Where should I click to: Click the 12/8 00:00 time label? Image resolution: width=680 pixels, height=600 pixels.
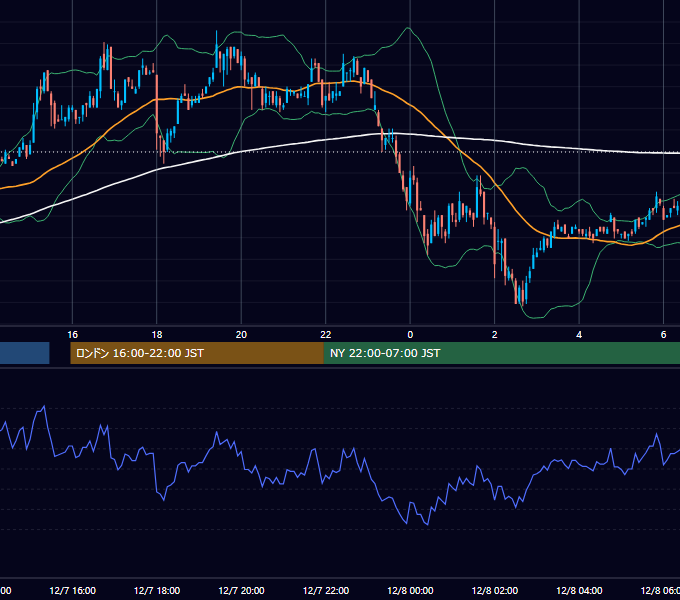[x=410, y=590]
